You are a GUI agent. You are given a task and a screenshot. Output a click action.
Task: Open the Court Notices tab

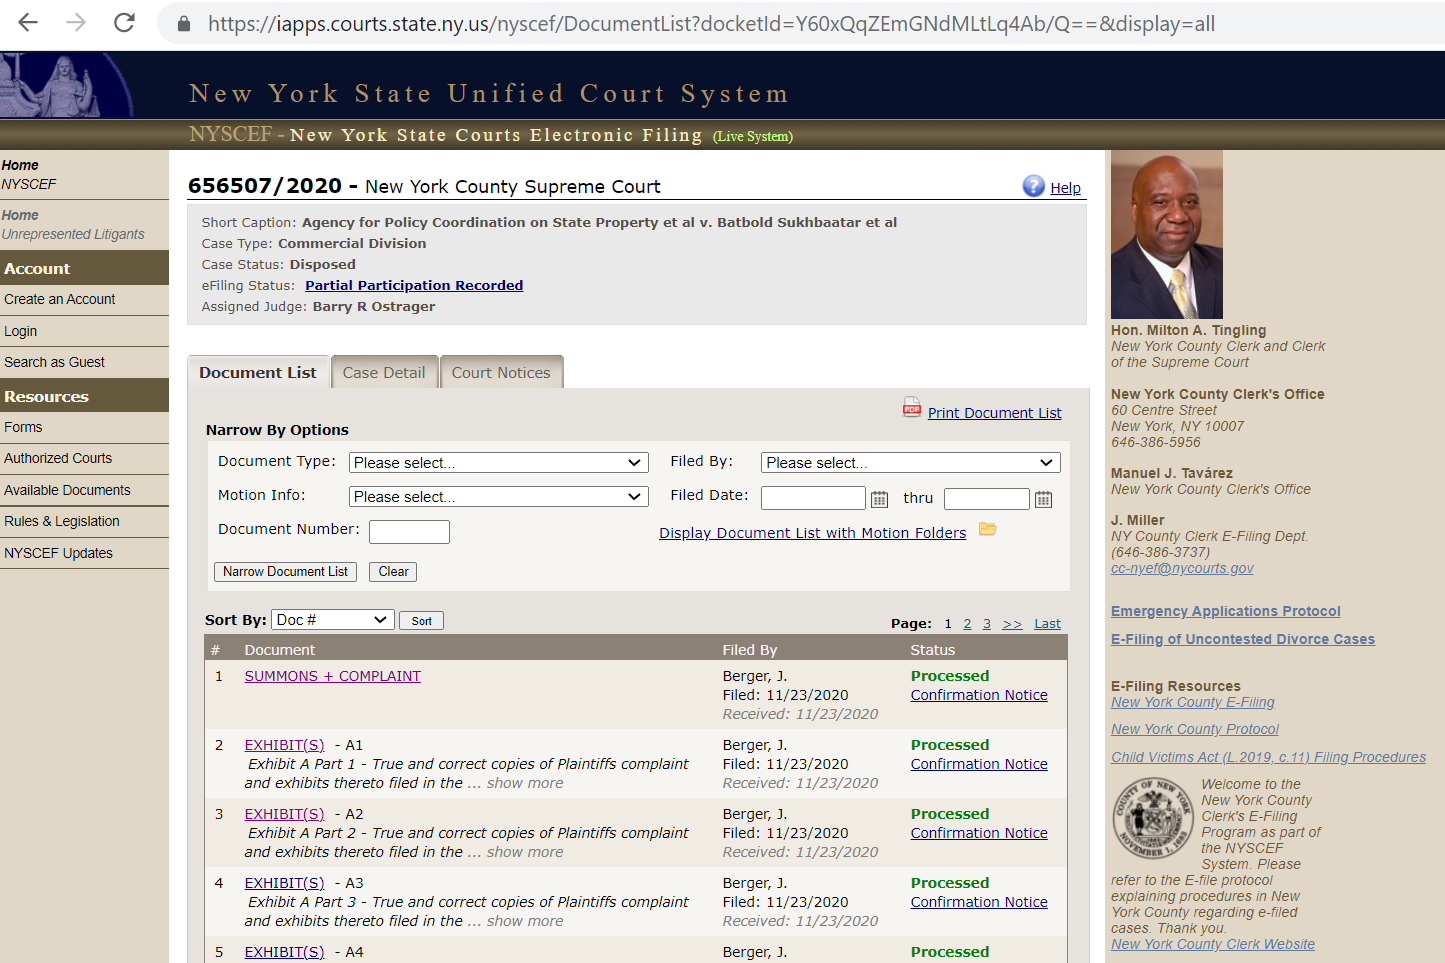click(501, 373)
